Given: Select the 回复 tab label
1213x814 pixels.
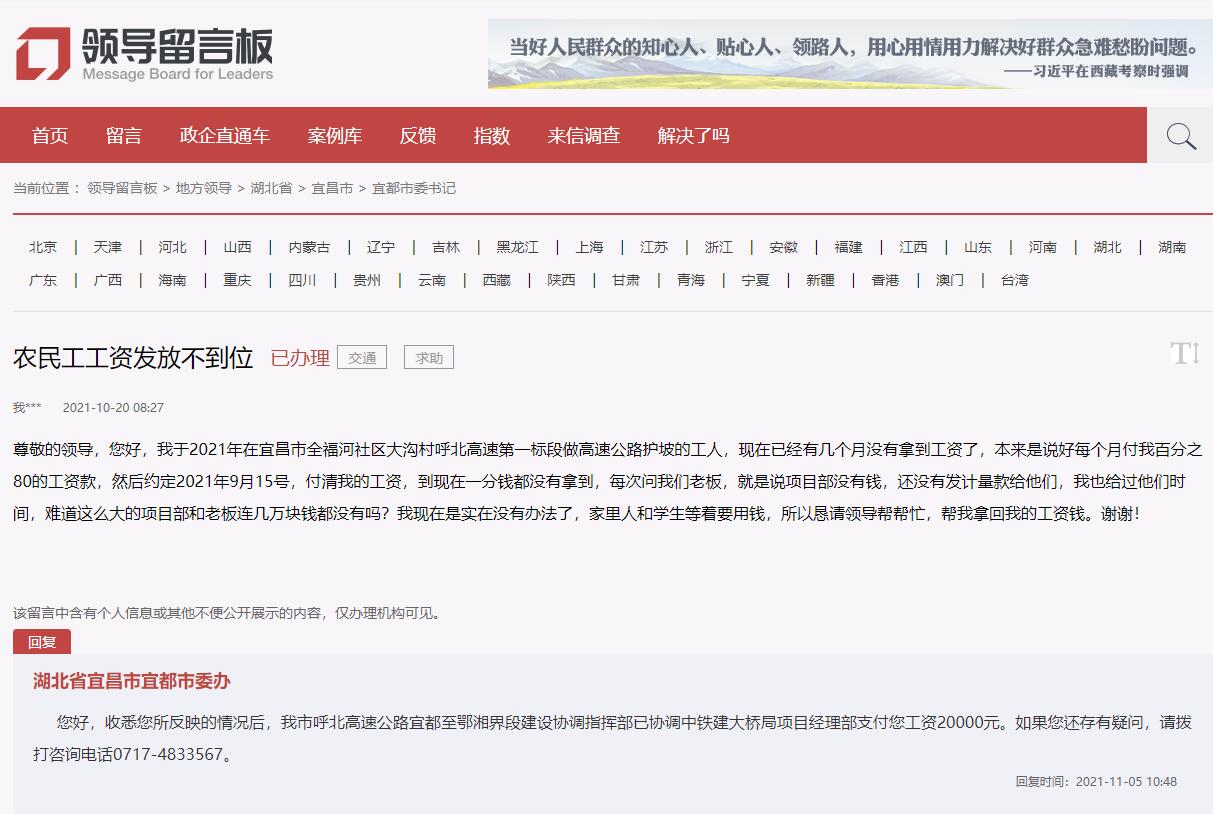Looking at the screenshot, I should [42, 642].
